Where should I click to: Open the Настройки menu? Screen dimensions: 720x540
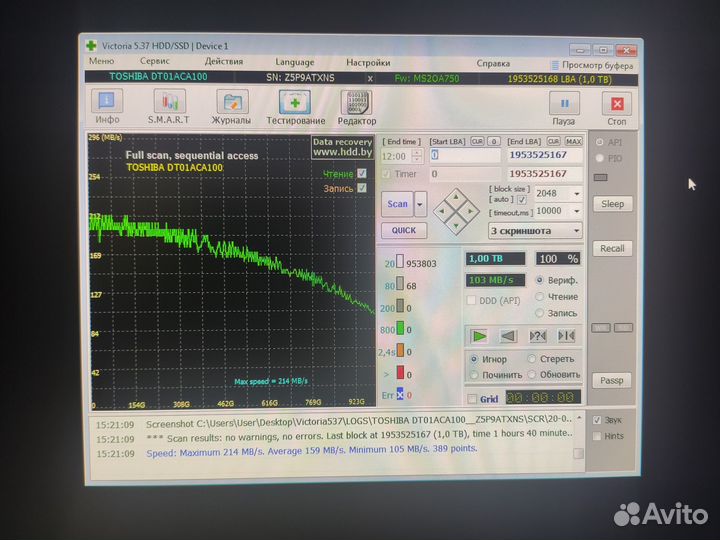click(368, 62)
